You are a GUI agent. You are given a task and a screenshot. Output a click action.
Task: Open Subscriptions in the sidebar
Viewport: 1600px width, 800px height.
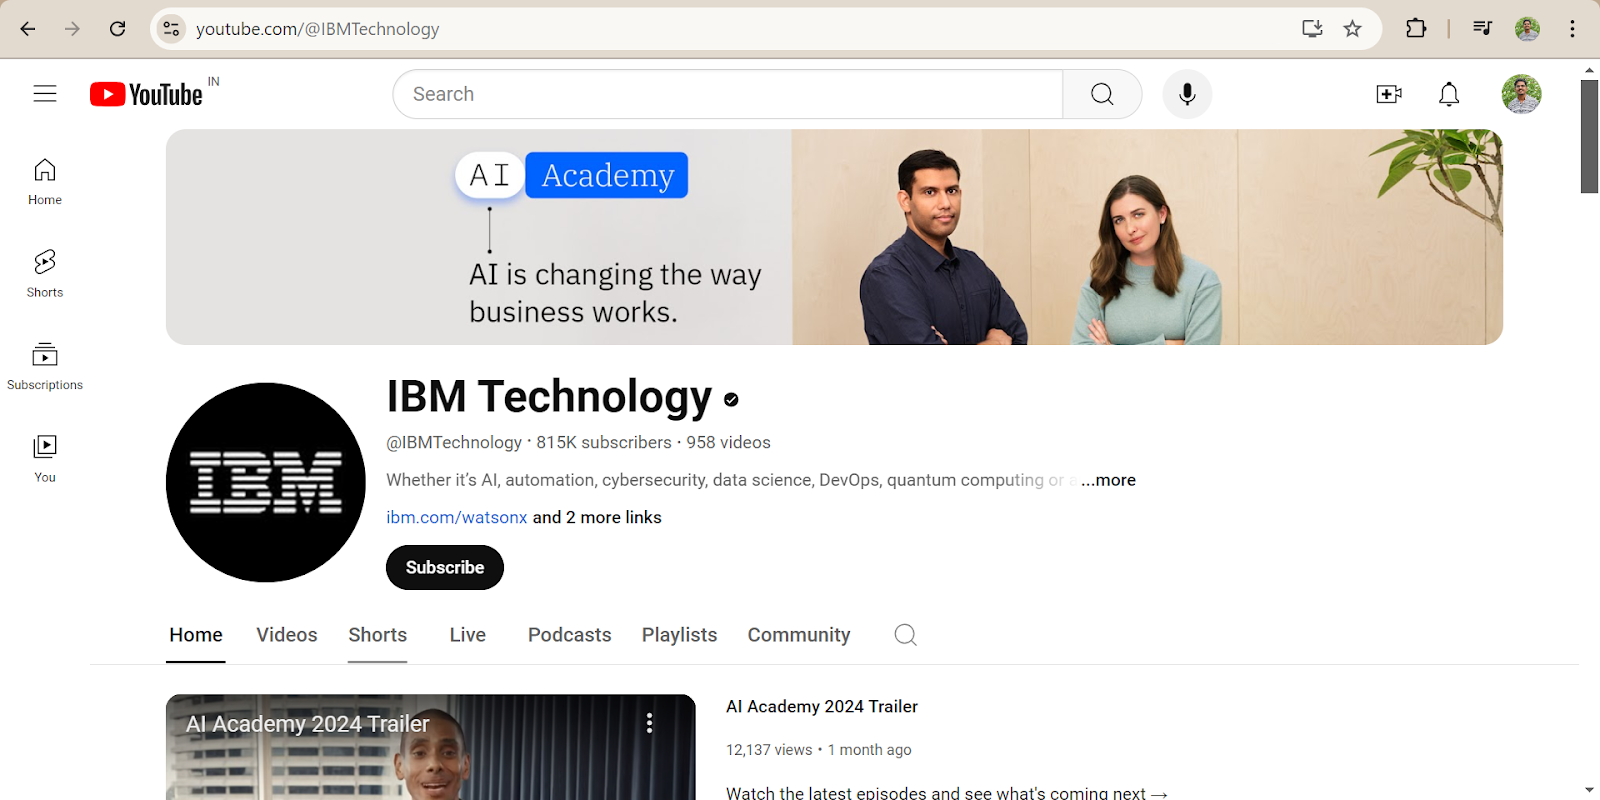[x=45, y=366]
